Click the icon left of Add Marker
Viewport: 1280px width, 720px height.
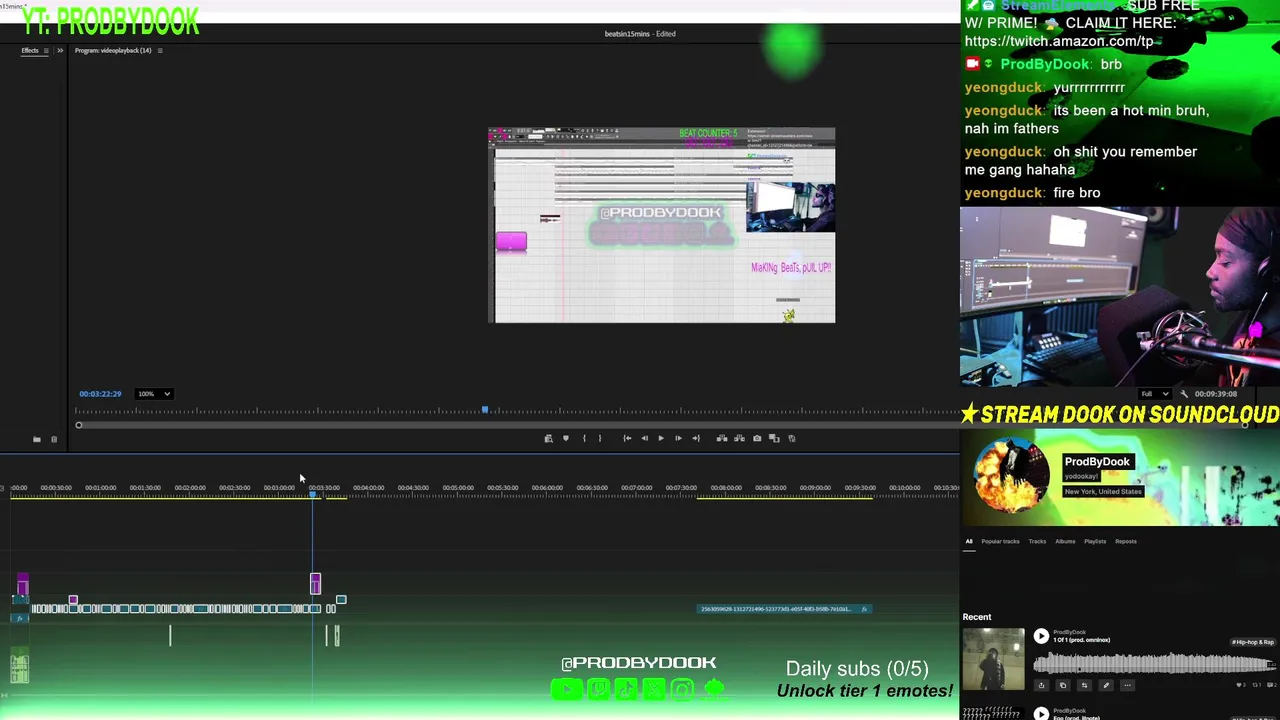[x=548, y=438]
